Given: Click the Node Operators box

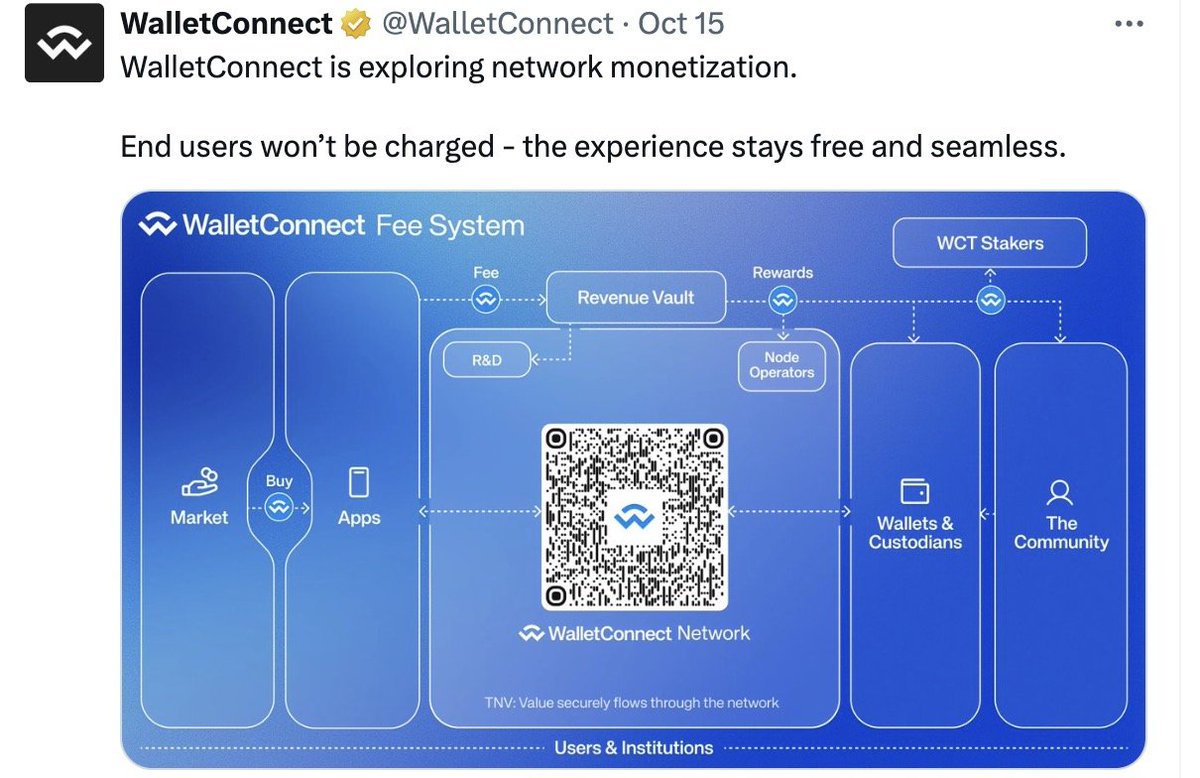Looking at the screenshot, I should point(781,365).
